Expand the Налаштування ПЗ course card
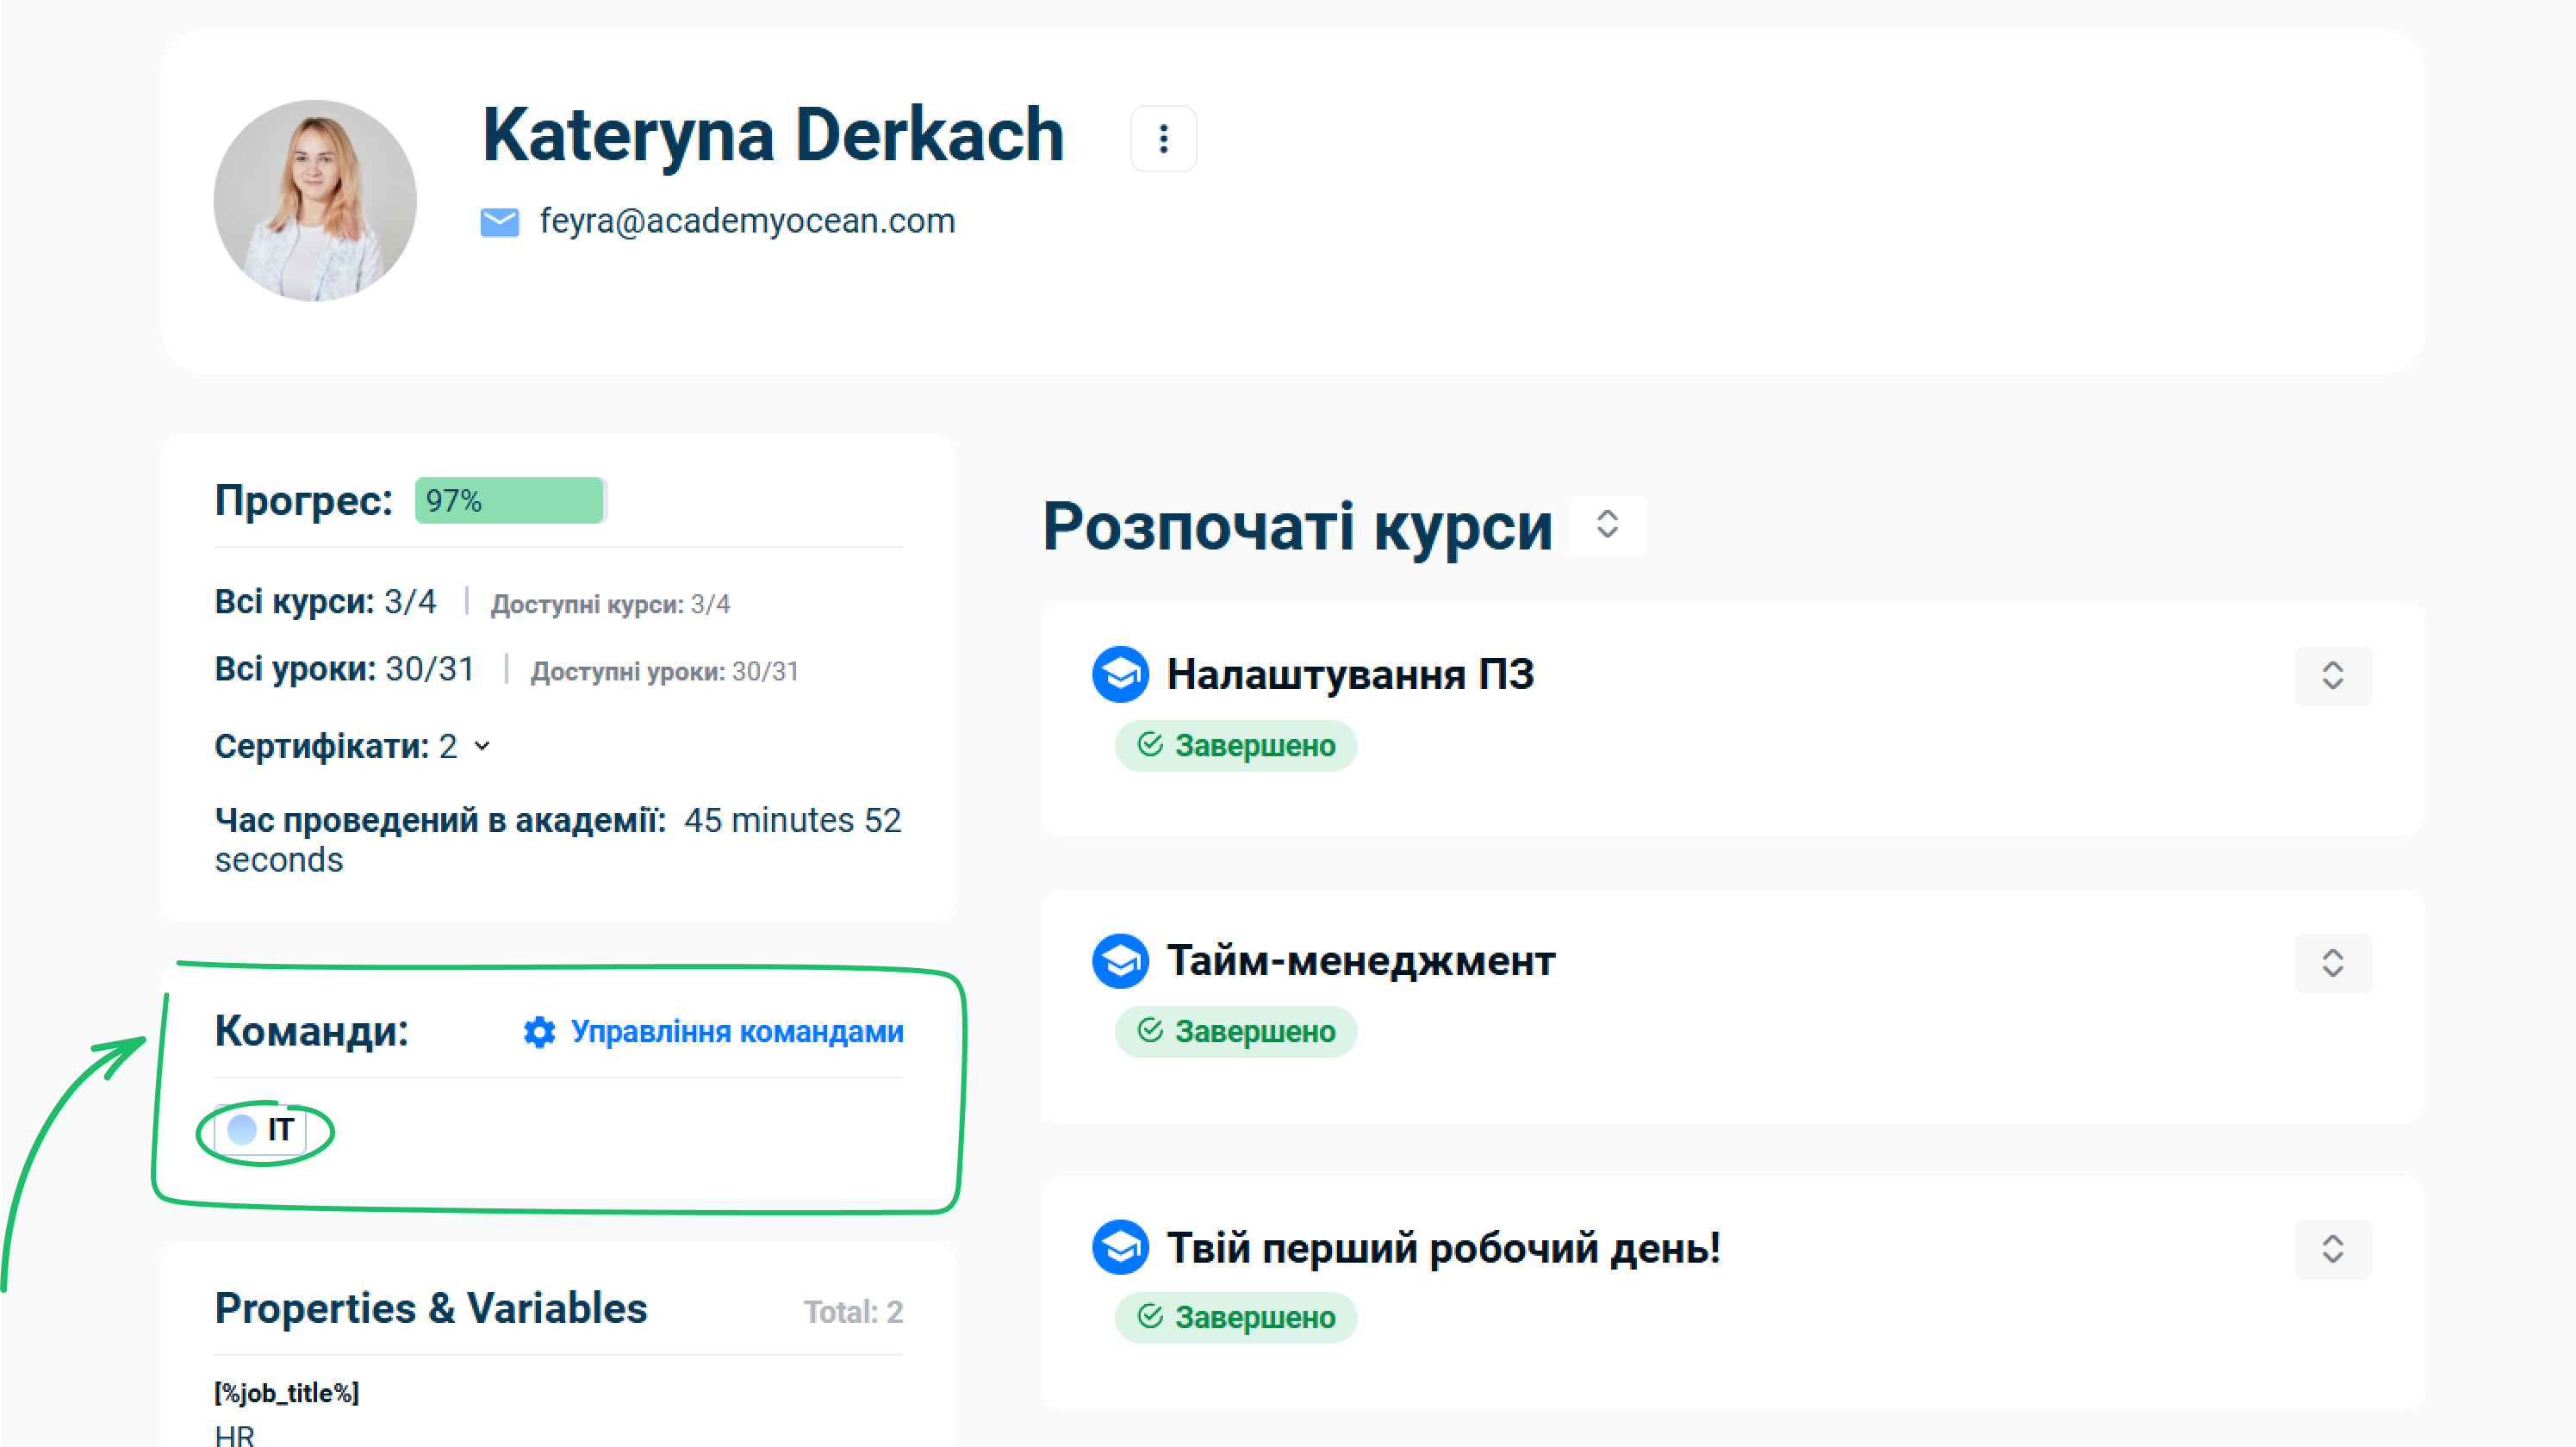2576x1447 pixels. pos(2332,675)
